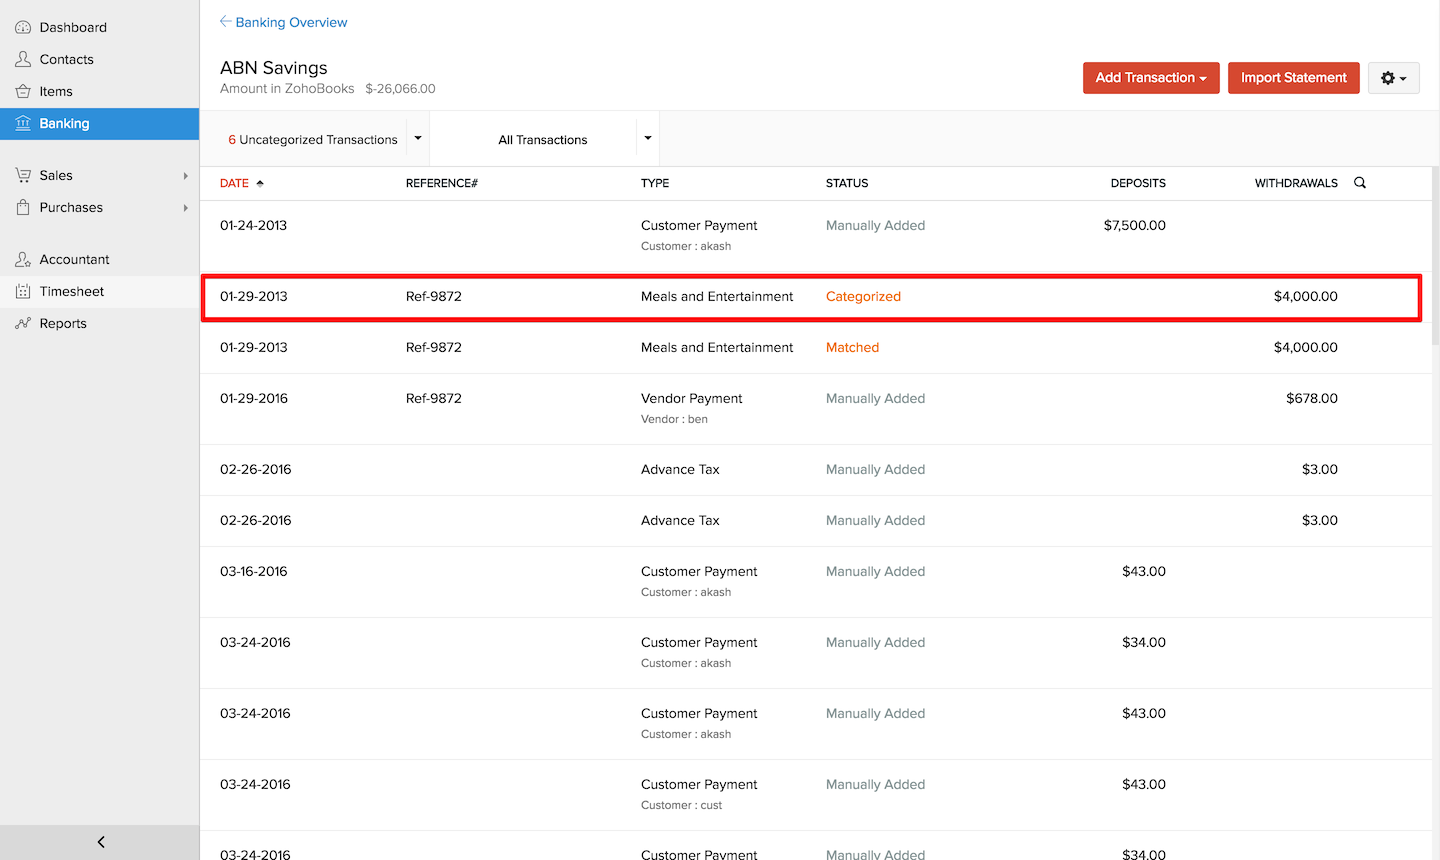This screenshot has width=1440, height=860.
Task: Click the Items basket icon
Action: (23, 91)
